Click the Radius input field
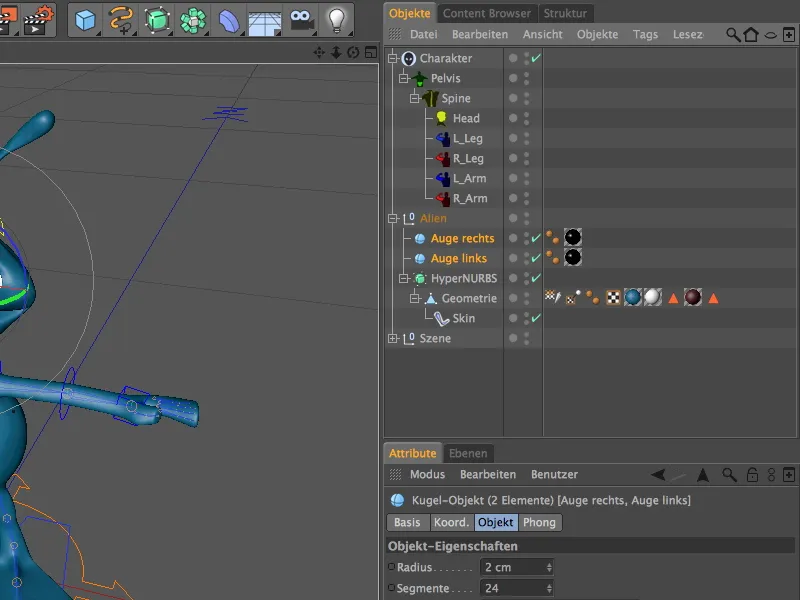This screenshot has width=800, height=600. pyautogui.click(x=516, y=567)
